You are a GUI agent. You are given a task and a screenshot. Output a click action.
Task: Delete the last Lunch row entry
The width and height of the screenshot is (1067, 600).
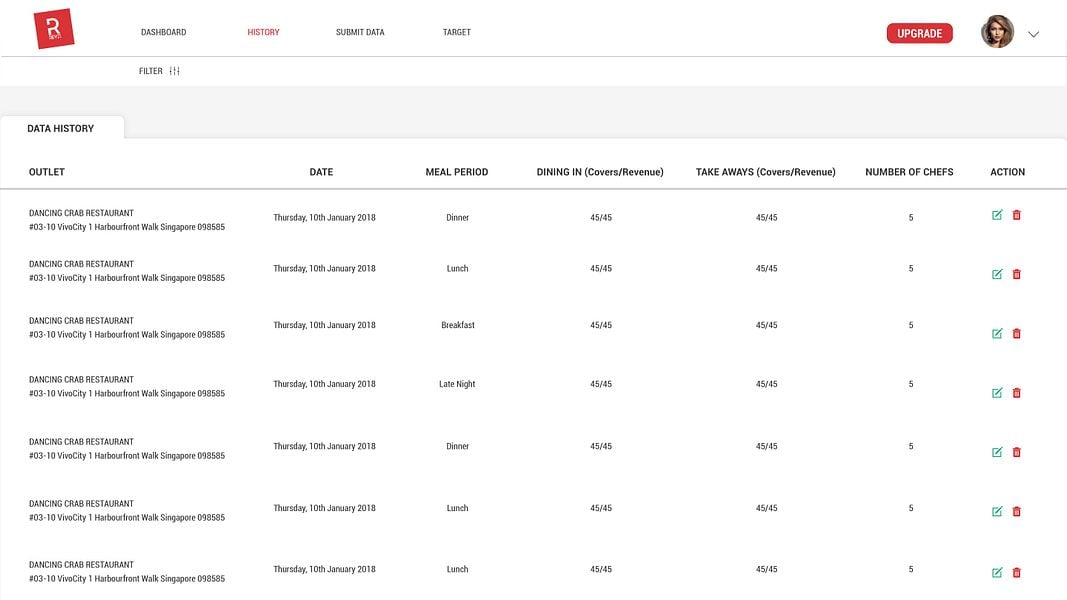tap(1017, 572)
